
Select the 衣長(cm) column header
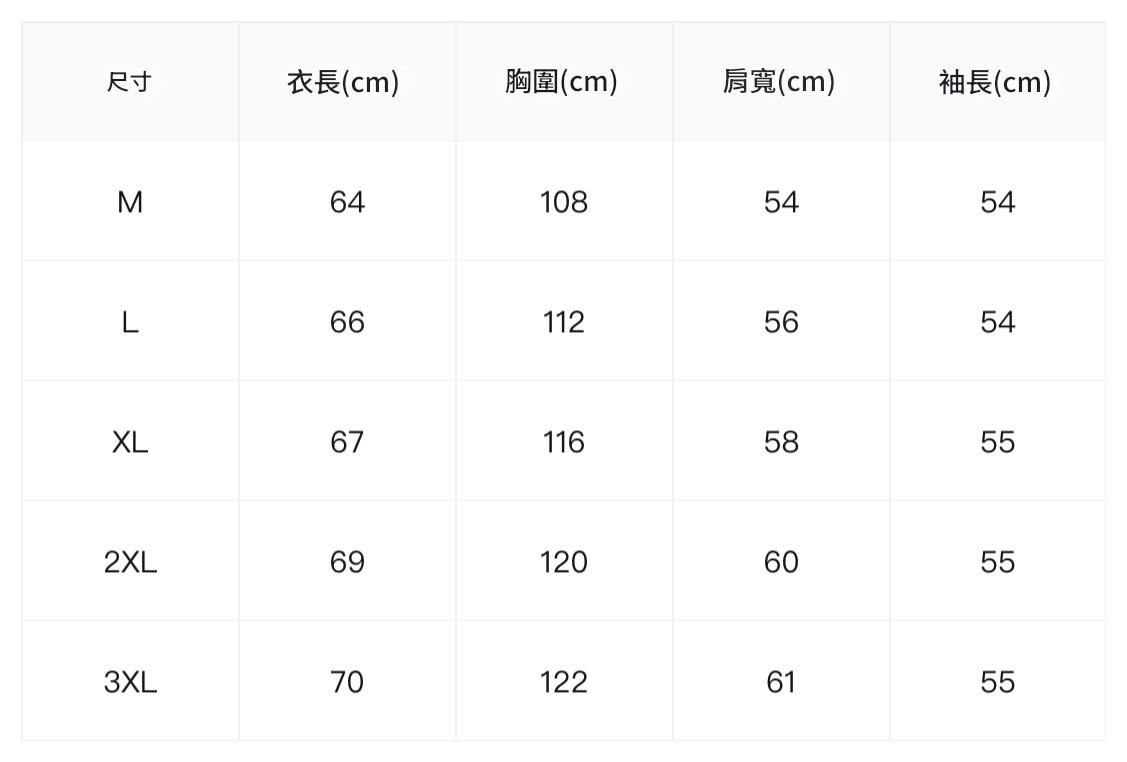(x=343, y=82)
